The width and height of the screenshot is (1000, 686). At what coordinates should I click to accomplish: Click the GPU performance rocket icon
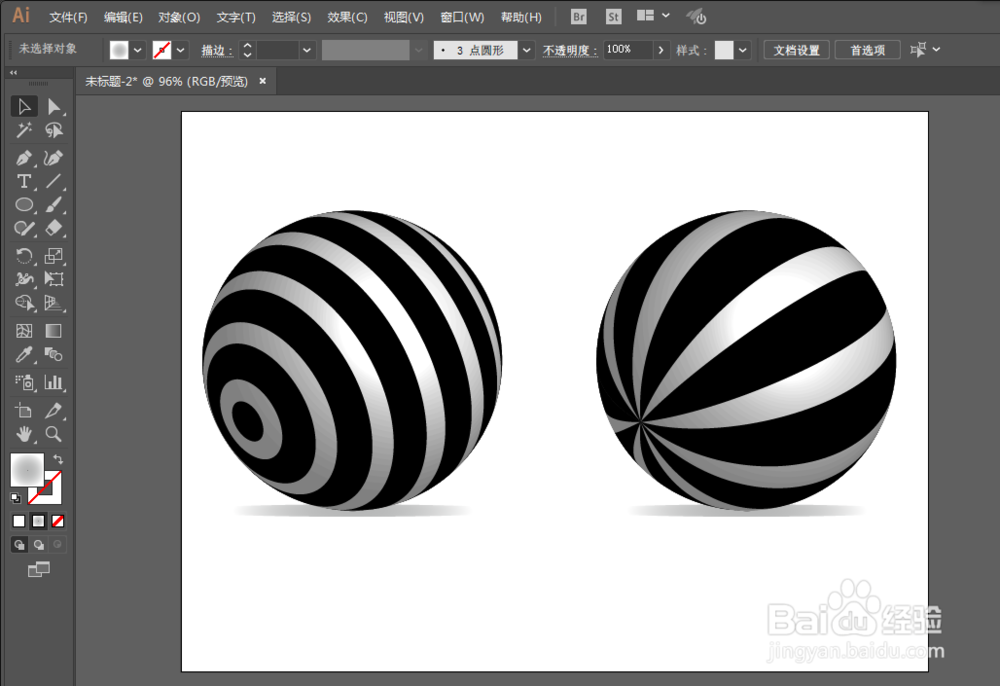click(696, 16)
